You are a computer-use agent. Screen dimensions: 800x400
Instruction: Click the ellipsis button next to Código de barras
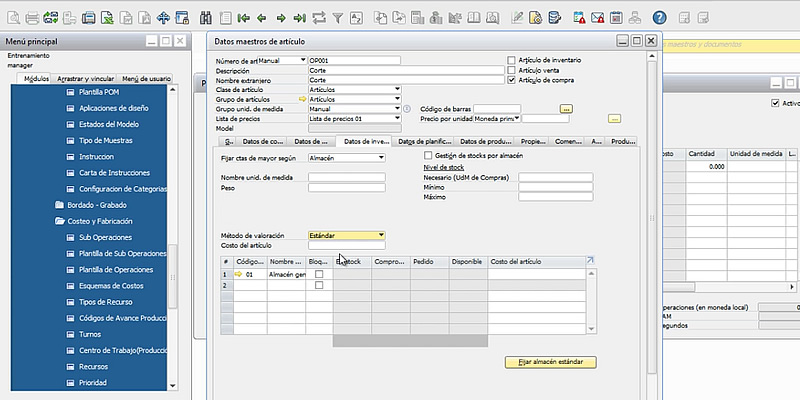566,108
